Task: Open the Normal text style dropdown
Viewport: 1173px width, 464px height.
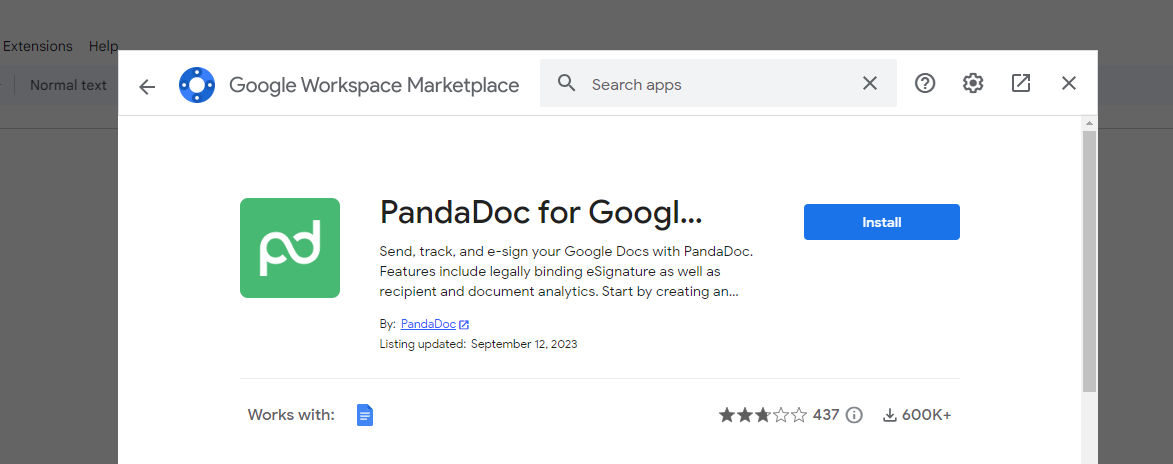Action: [68, 85]
